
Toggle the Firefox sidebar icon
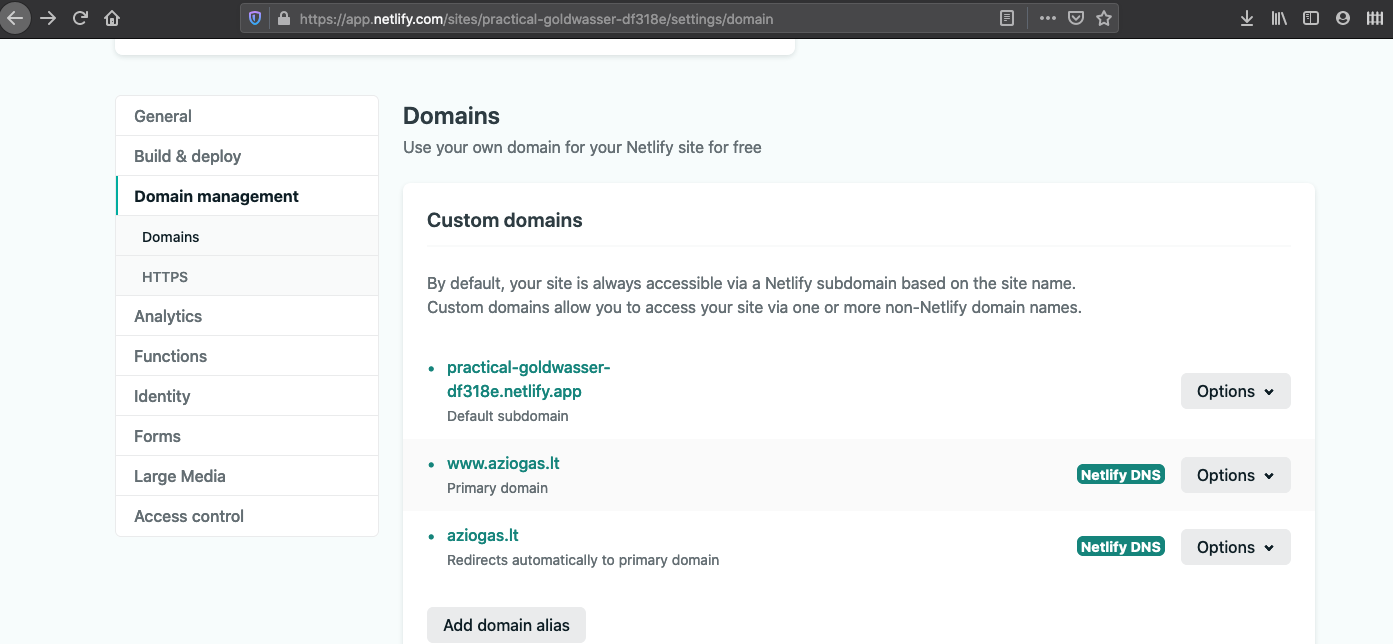(x=1310, y=17)
